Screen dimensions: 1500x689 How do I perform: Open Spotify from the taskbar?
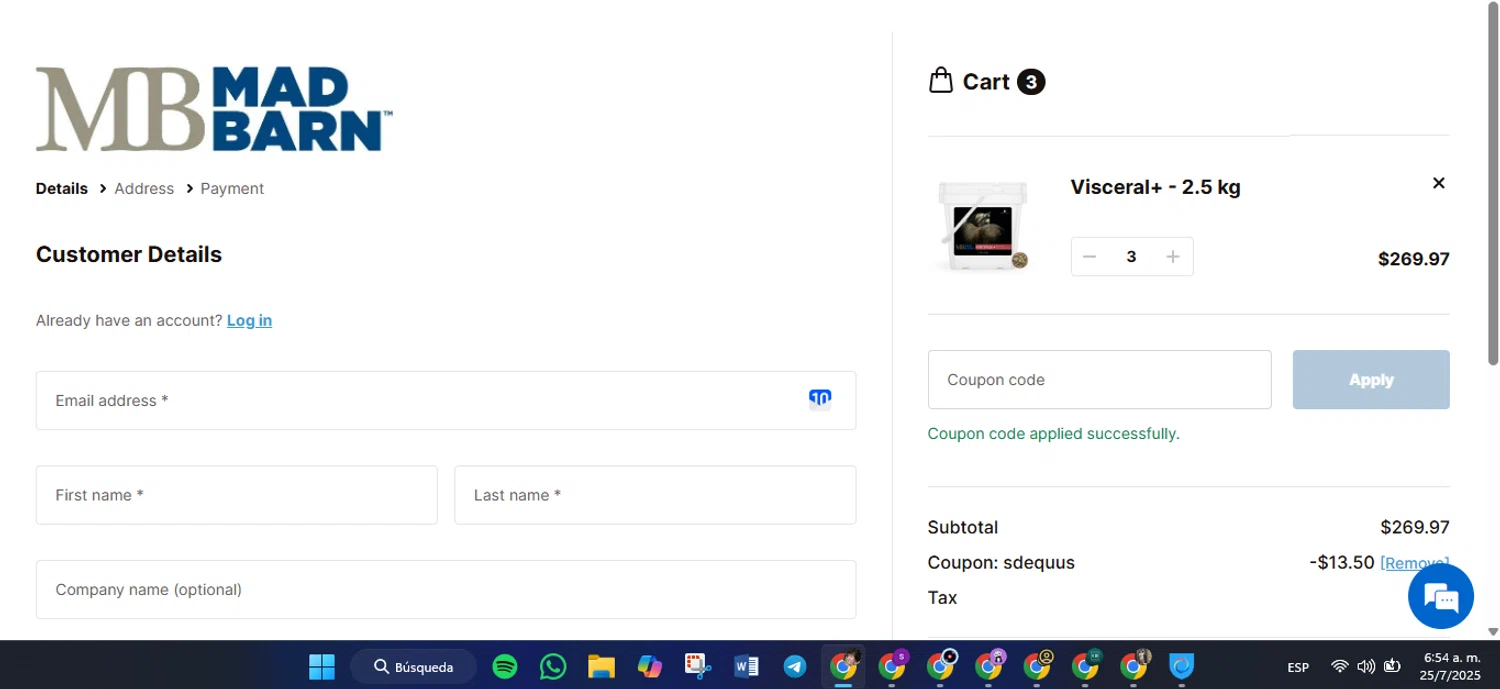pyautogui.click(x=505, y=666)
